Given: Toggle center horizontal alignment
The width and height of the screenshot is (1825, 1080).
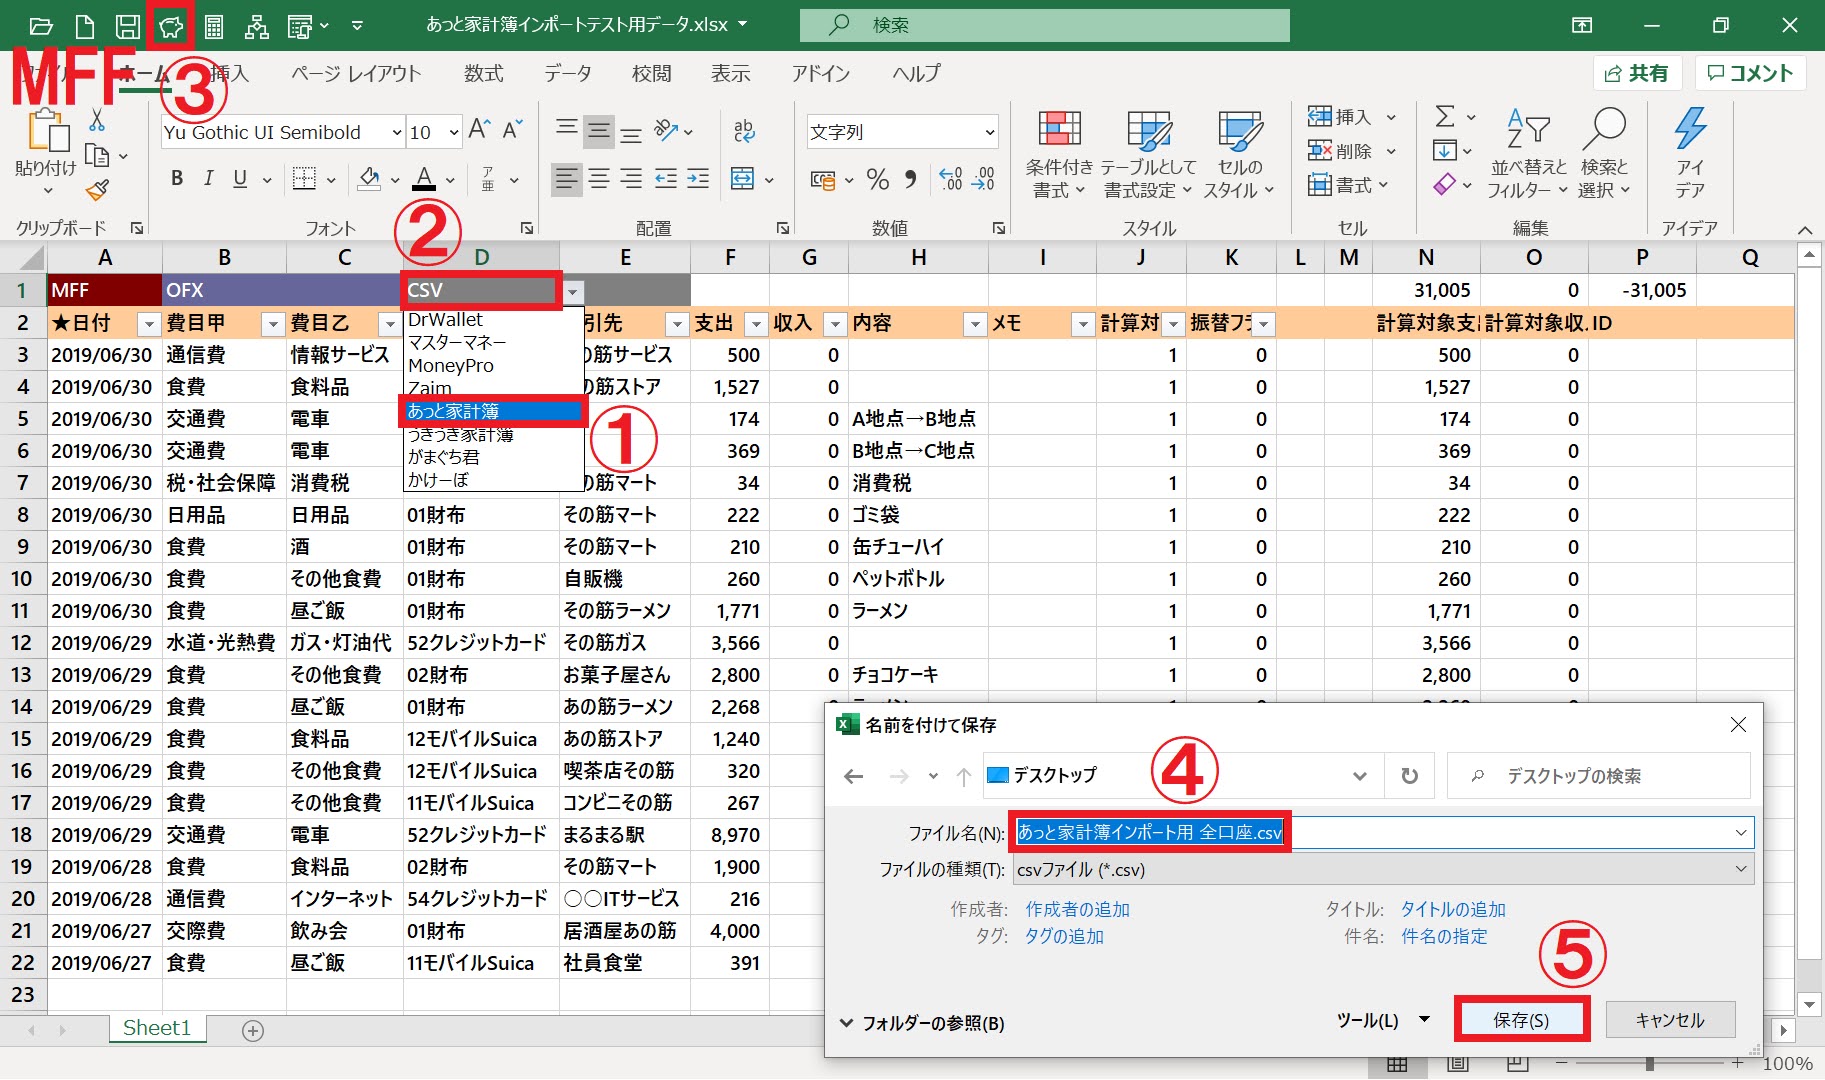Looking at the screenshot, I should [599, 179].
